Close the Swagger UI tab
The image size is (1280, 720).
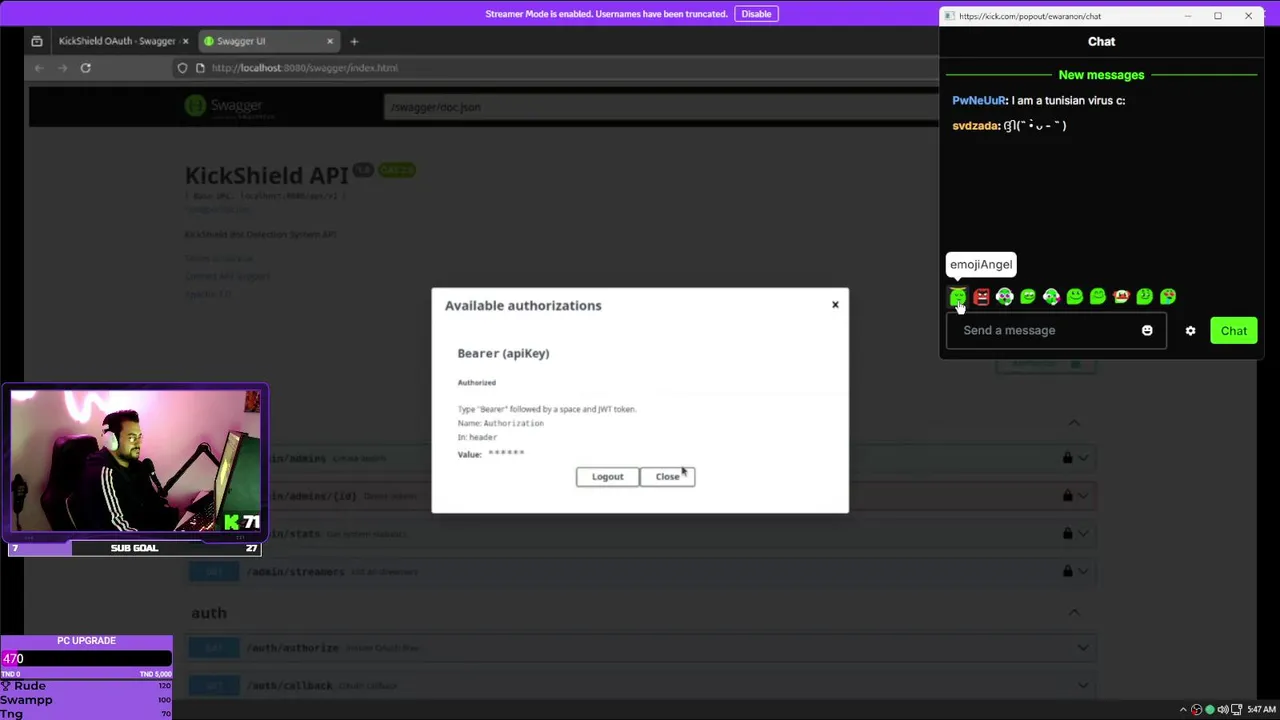(x=330, y=41)
